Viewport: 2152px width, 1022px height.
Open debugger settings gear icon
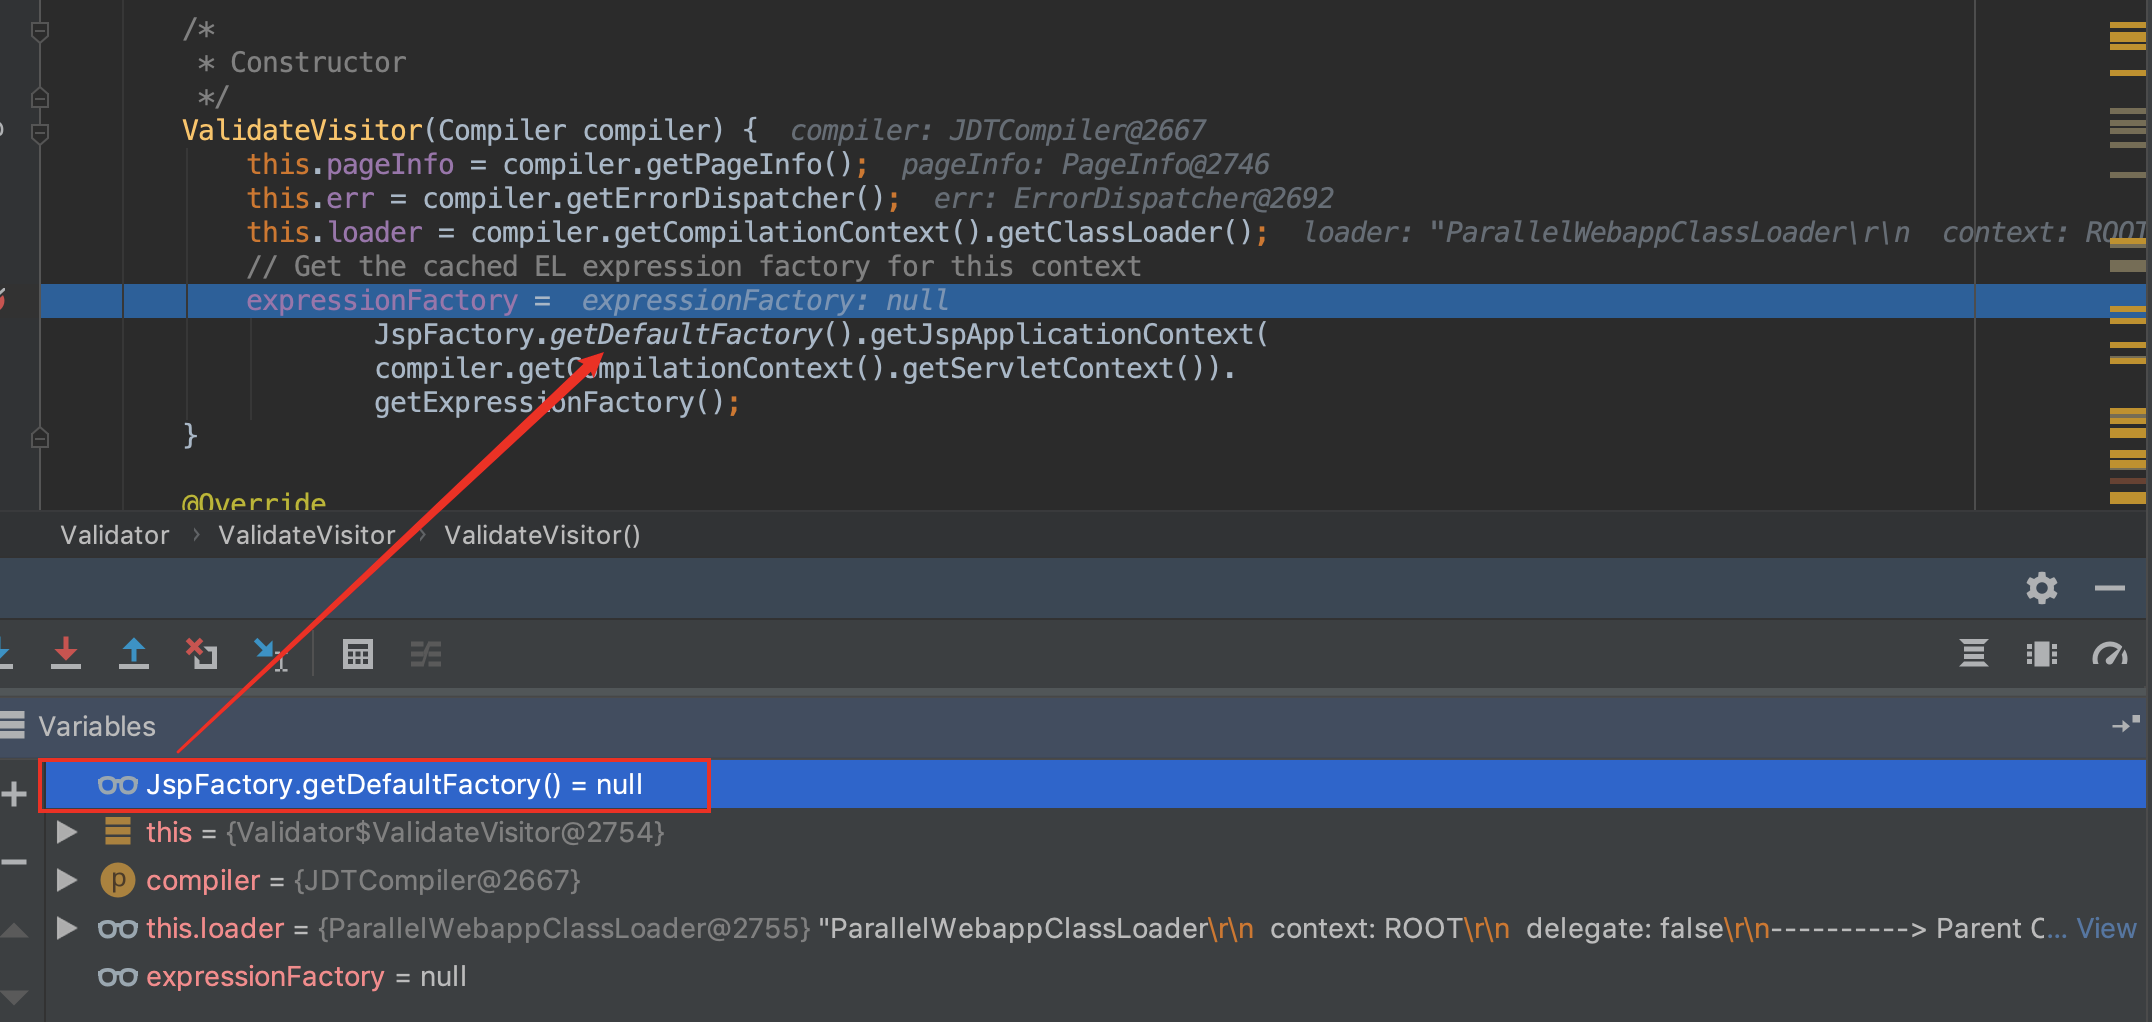pos(2042,588)
